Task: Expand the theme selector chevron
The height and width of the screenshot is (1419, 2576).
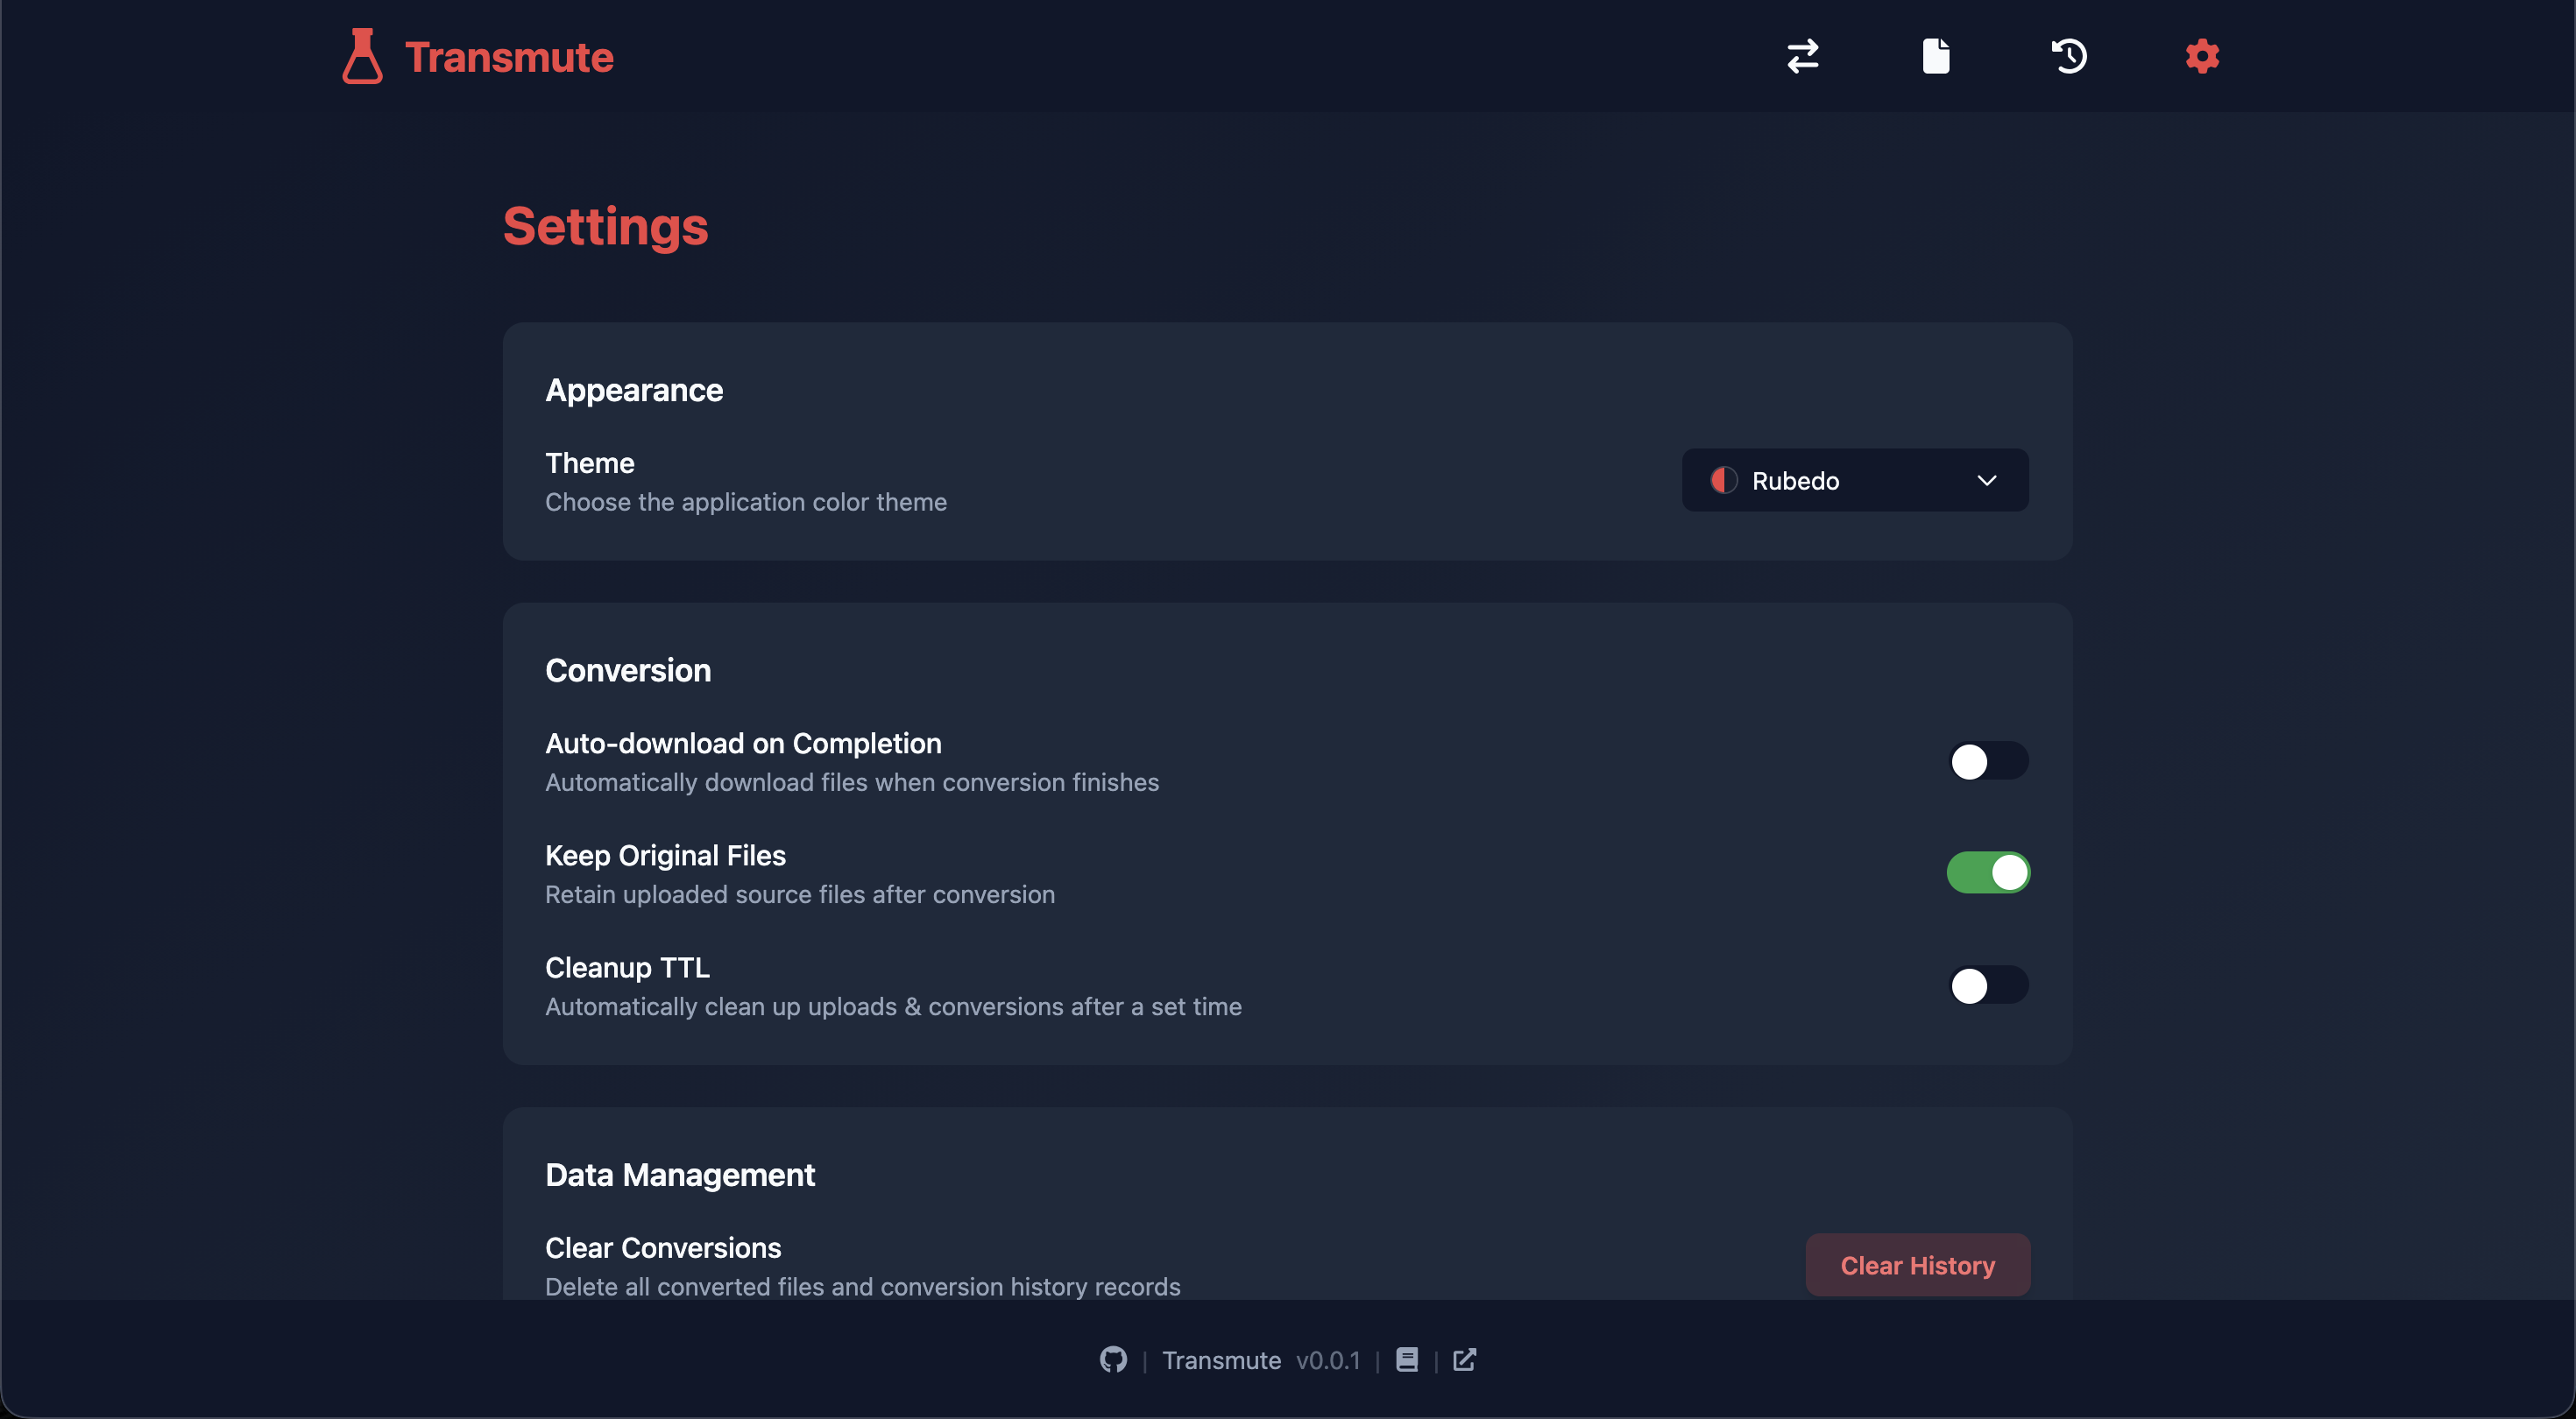Action: (1986, 480)
